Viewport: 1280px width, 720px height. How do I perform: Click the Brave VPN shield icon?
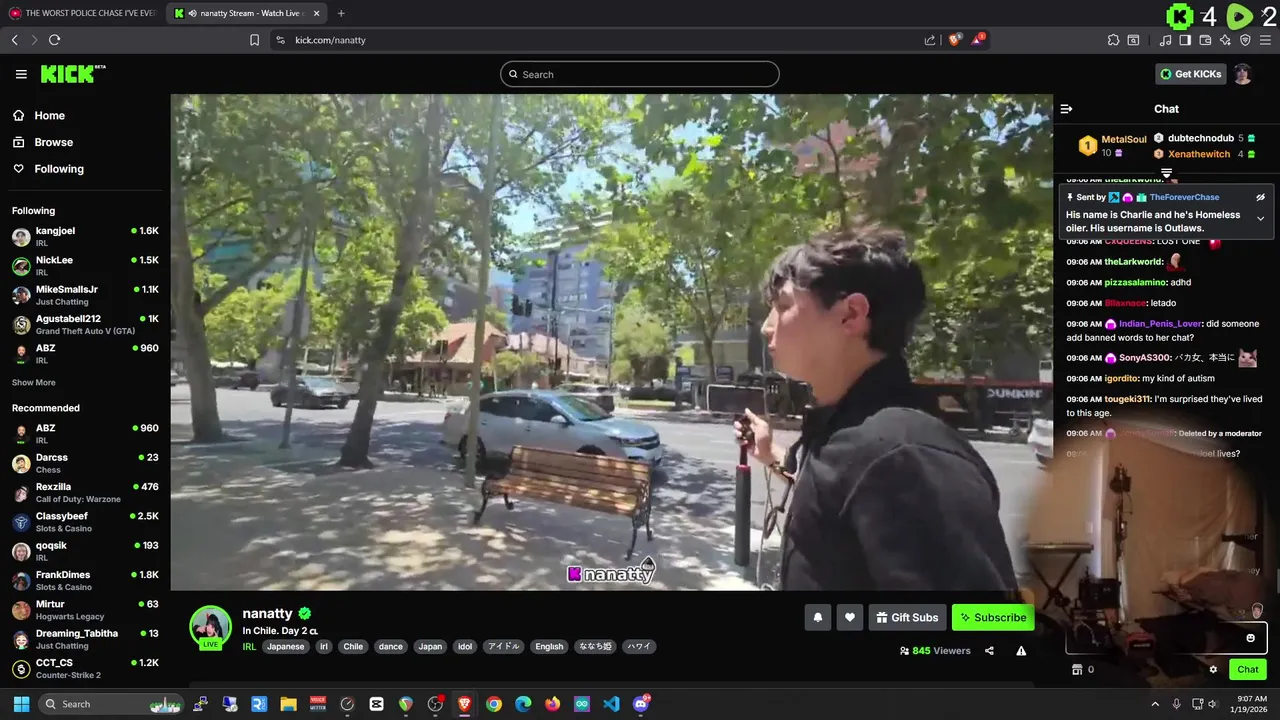(x=1245, y=40)
